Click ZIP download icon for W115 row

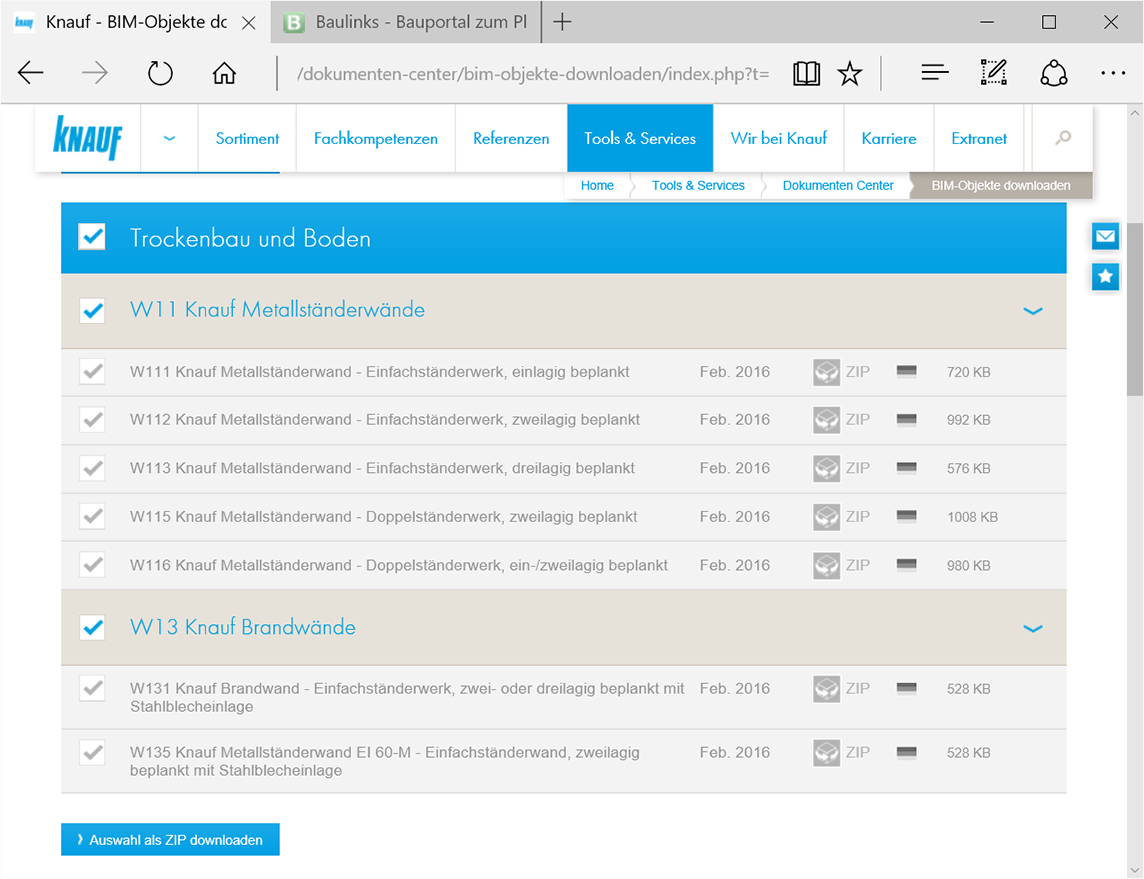pos(827,517)
